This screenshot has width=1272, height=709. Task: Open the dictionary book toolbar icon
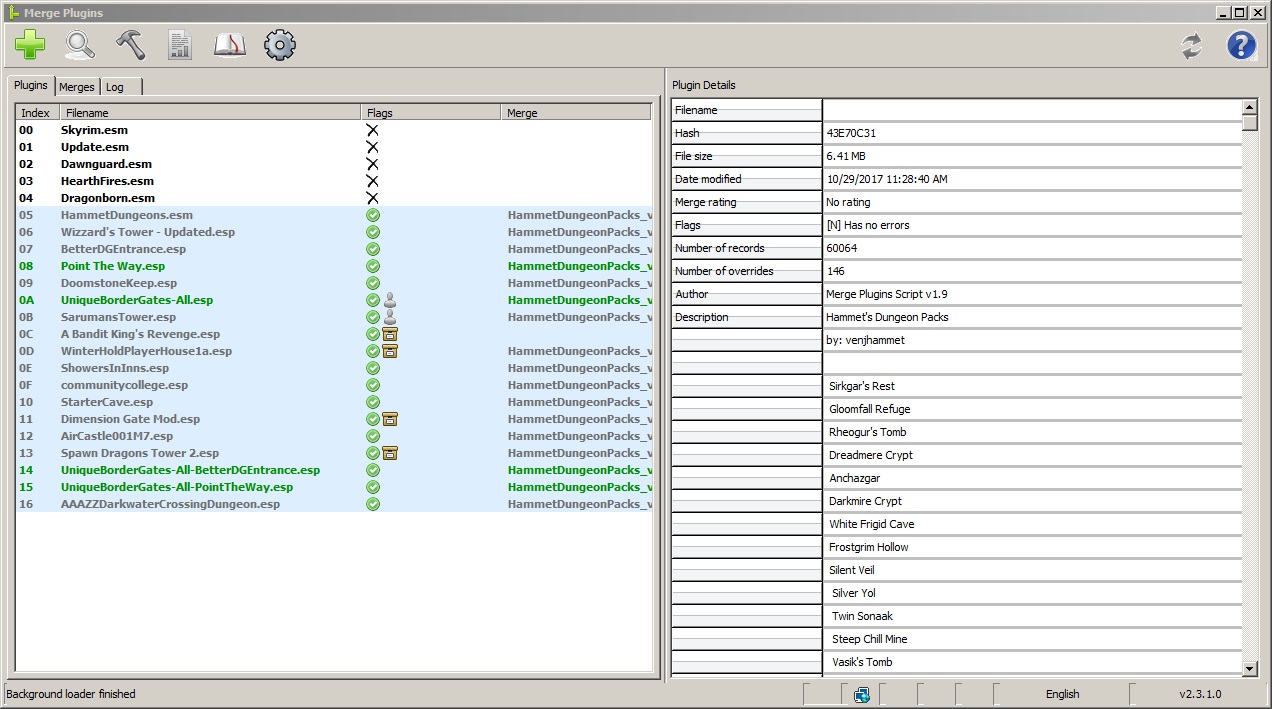click(x=230, y=45)
